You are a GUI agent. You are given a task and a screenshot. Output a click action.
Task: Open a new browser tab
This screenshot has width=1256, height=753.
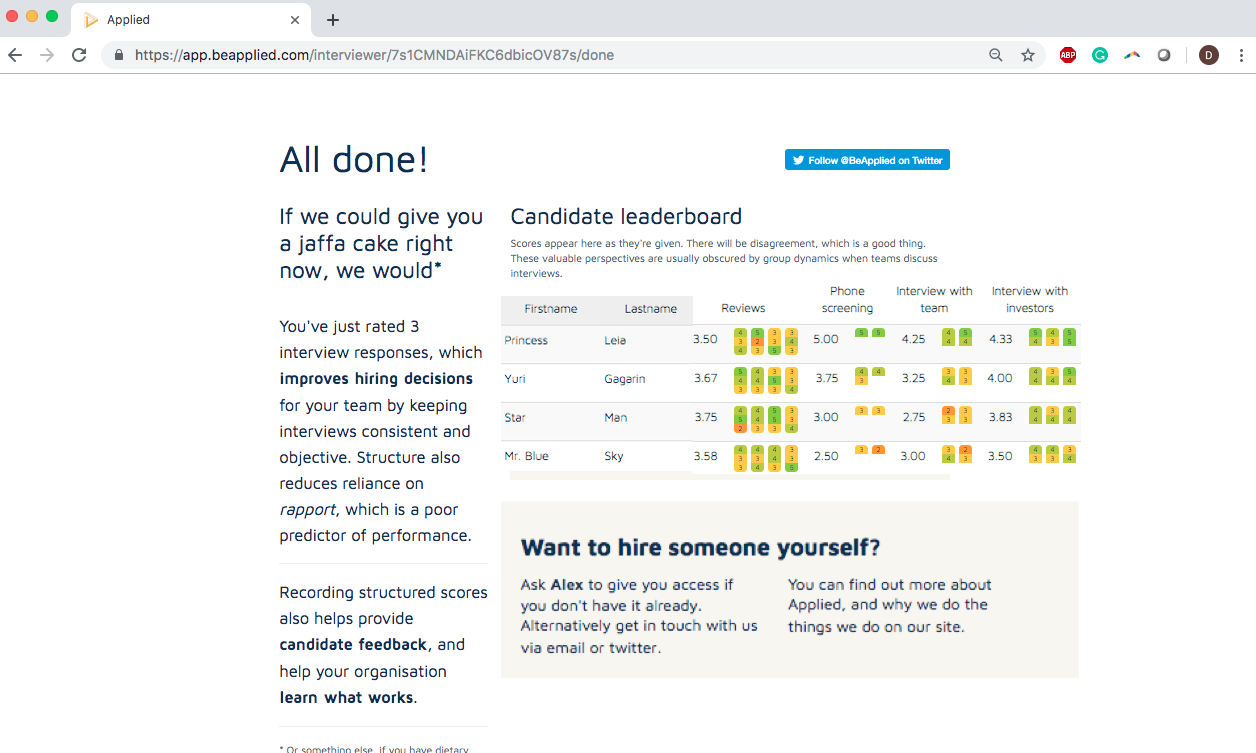pyautogui.click(x=333, y=20)
